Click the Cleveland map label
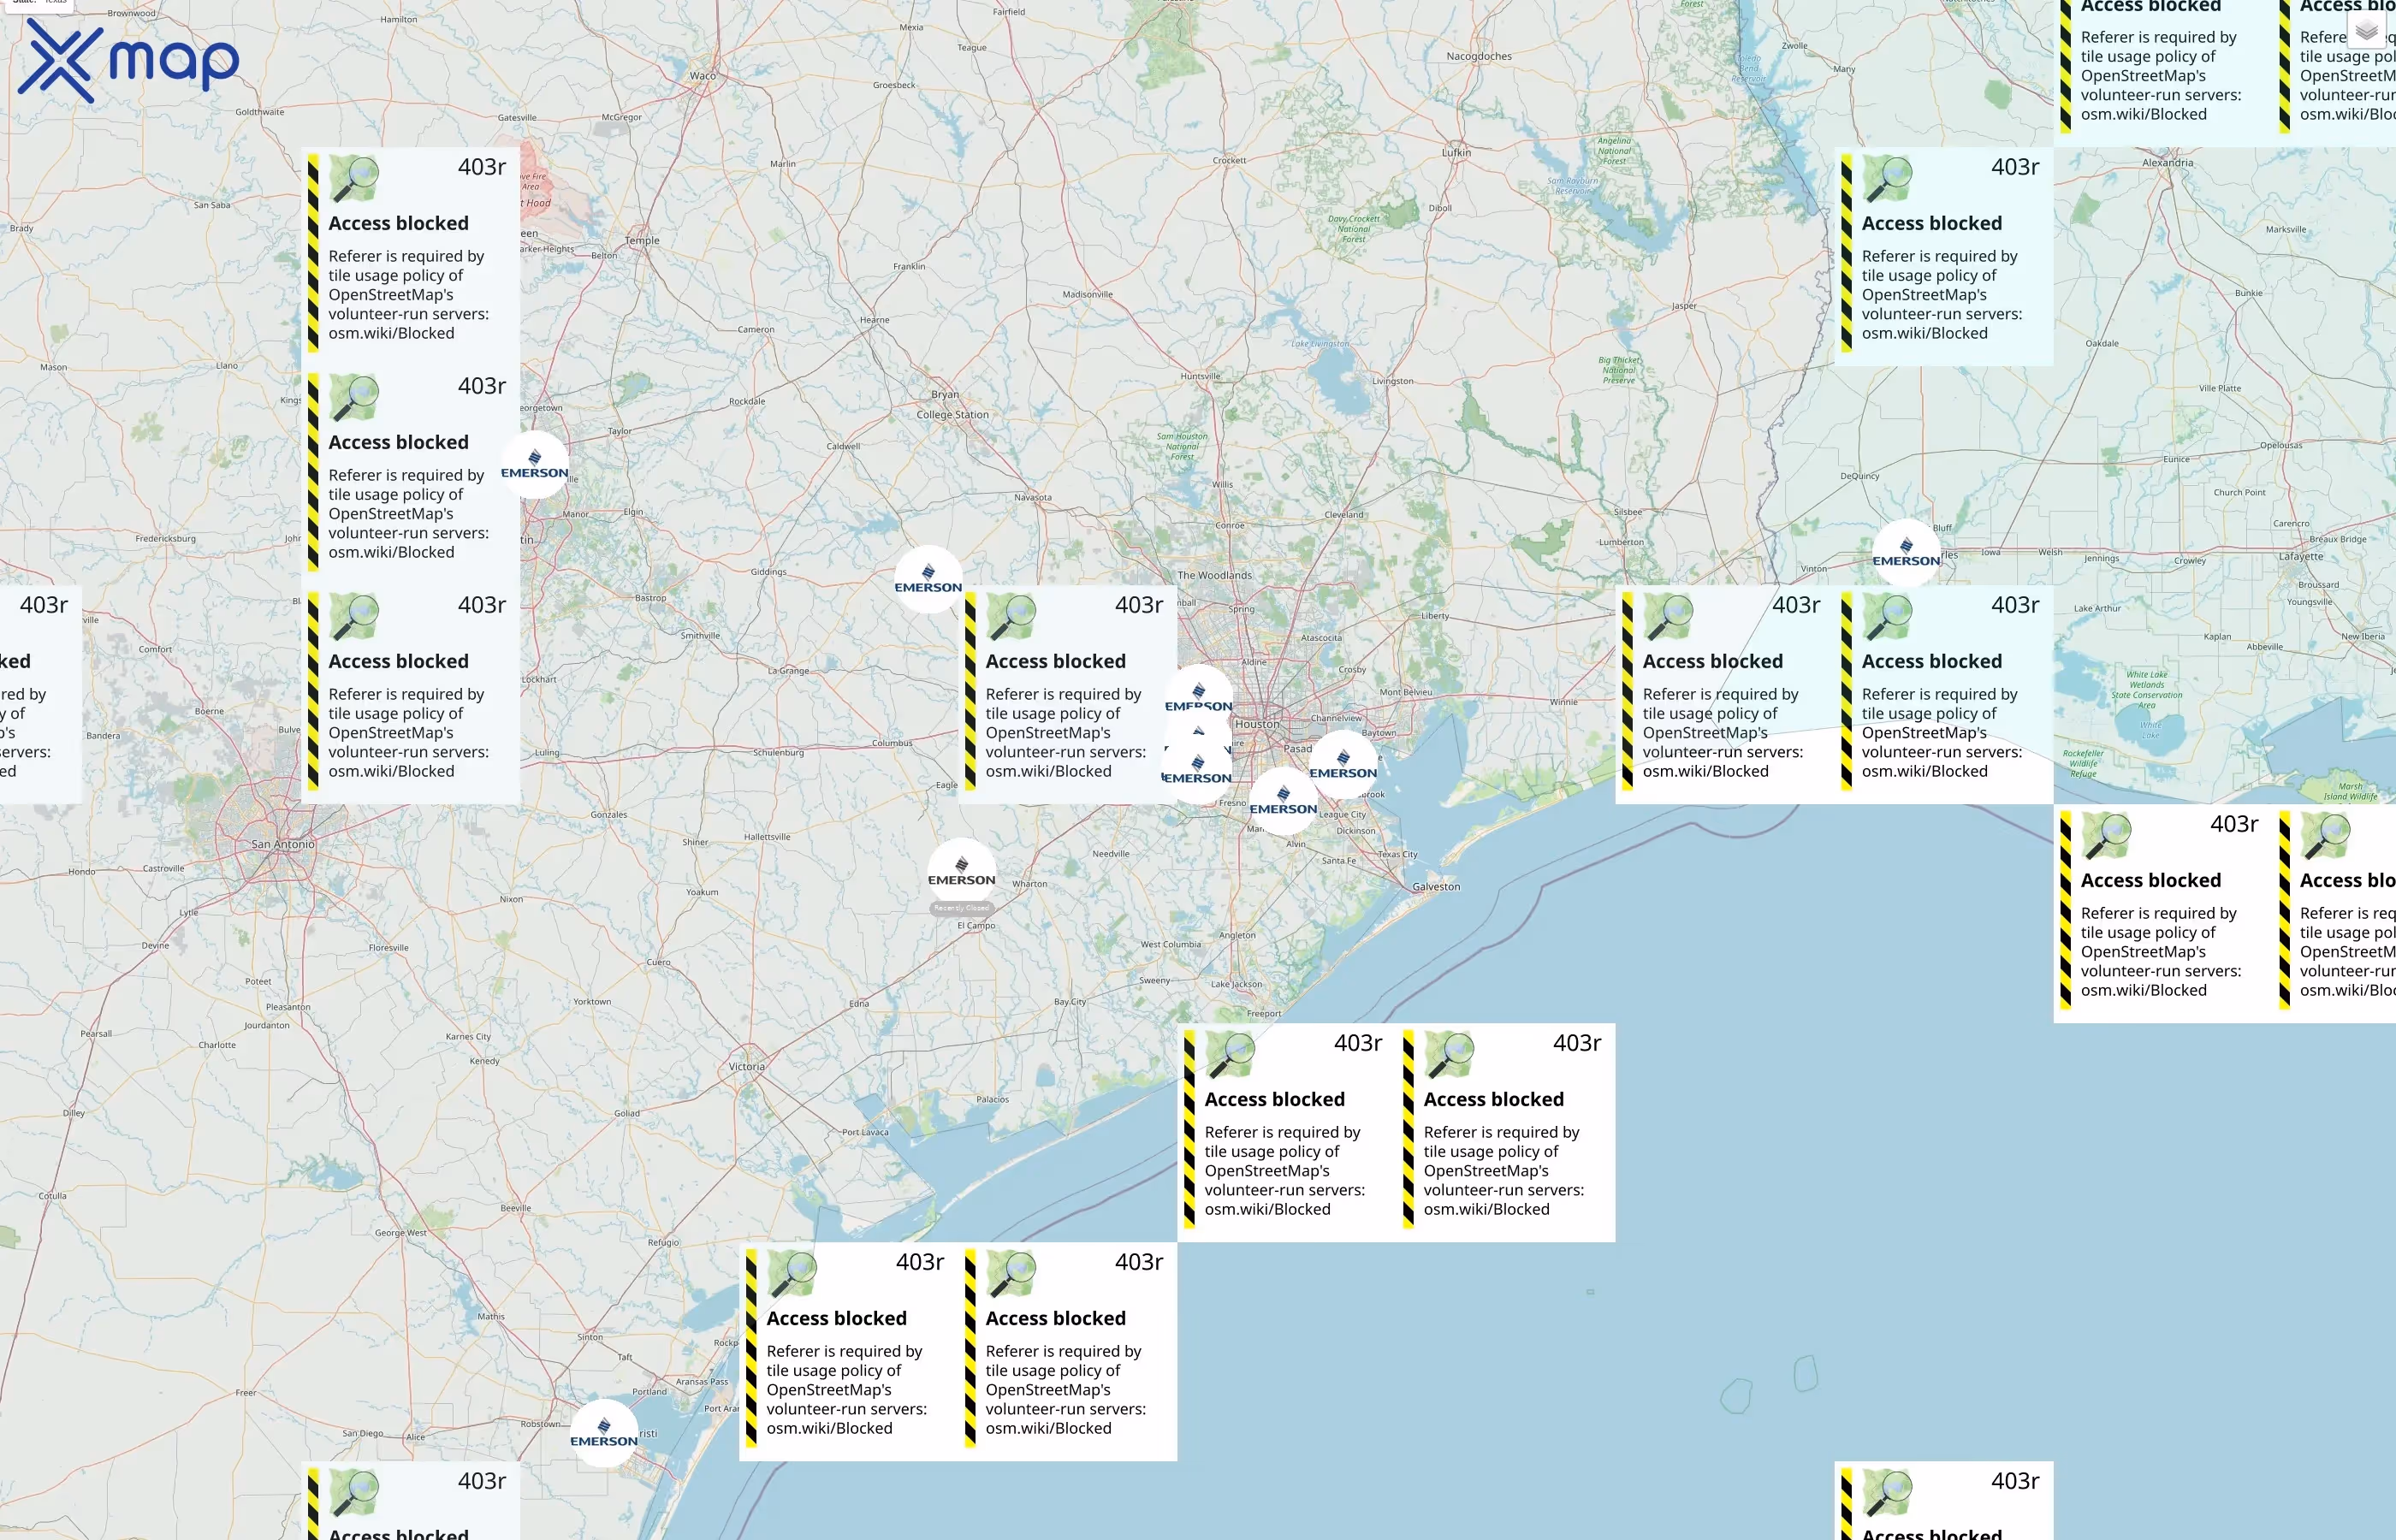Screen dimensions: 2396x1540 pyautogui.click(x=1343, y=515)
